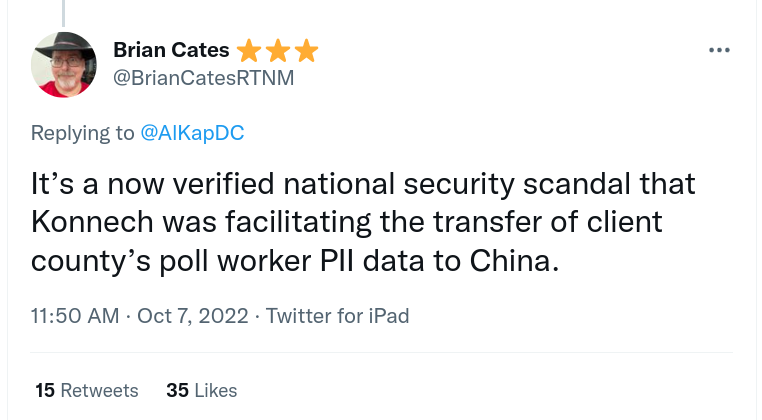Click the last gold star emoji
Screen dimensions: 762x420
click(306, 51)
